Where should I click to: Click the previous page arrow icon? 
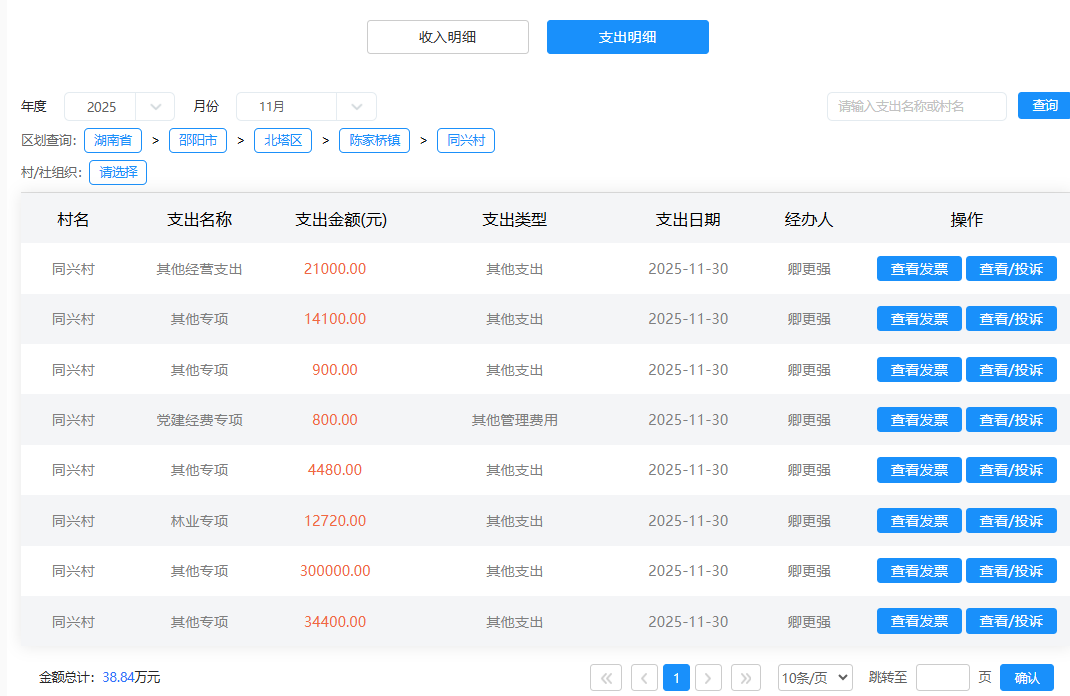click(644, 678)
